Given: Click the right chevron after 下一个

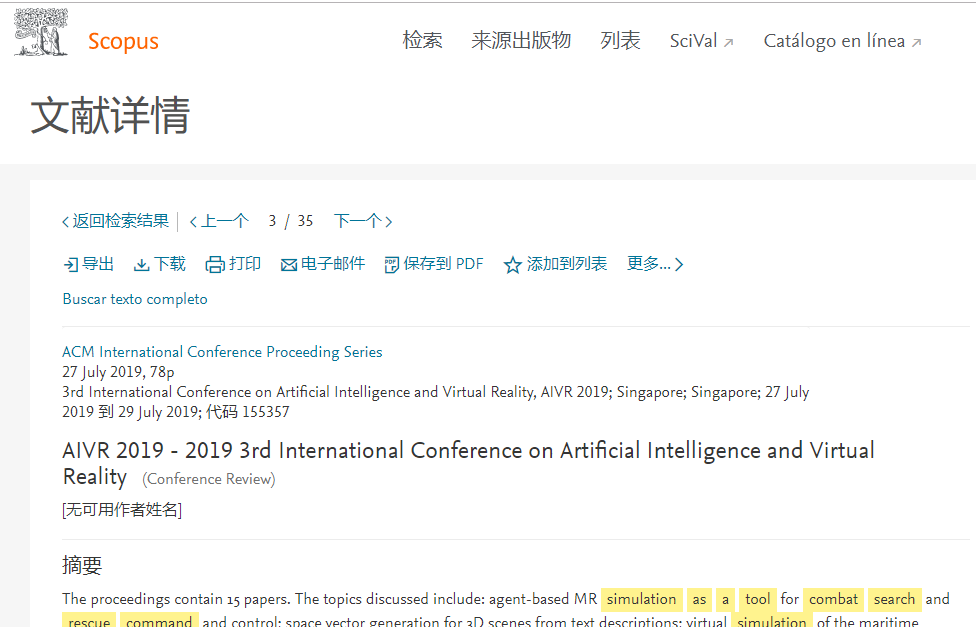Looking at the screenshot, I should 388,222.
